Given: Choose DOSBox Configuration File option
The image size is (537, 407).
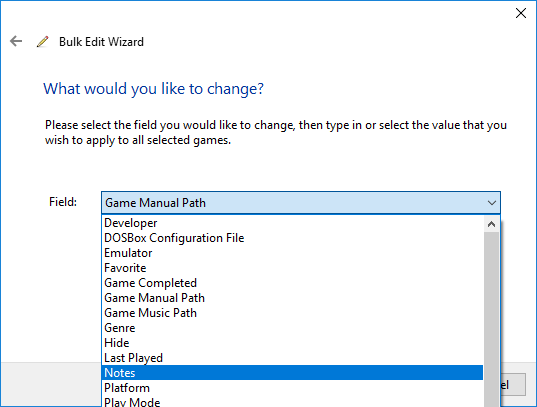Looking at the screenshot, I should click(x=292, y=238).
